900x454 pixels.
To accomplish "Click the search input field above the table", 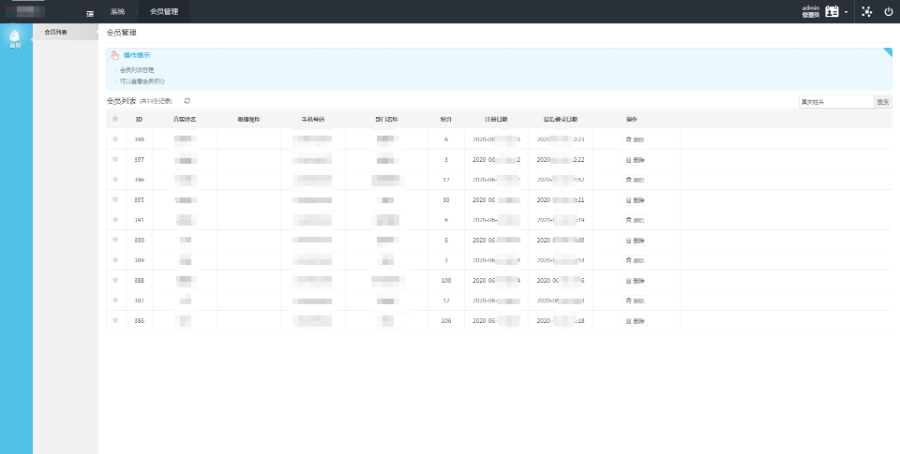I will click(835, 101).
